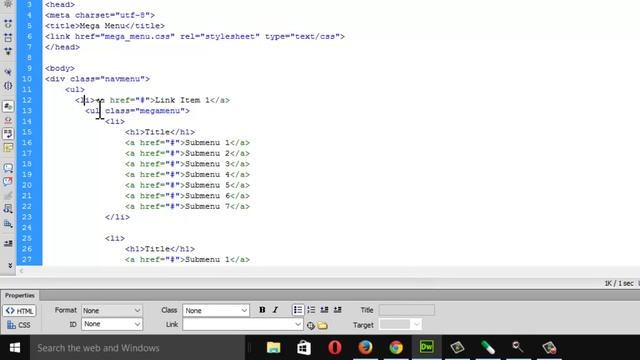Toggle Syntax Error Alerts in info bar

[8, 147]
